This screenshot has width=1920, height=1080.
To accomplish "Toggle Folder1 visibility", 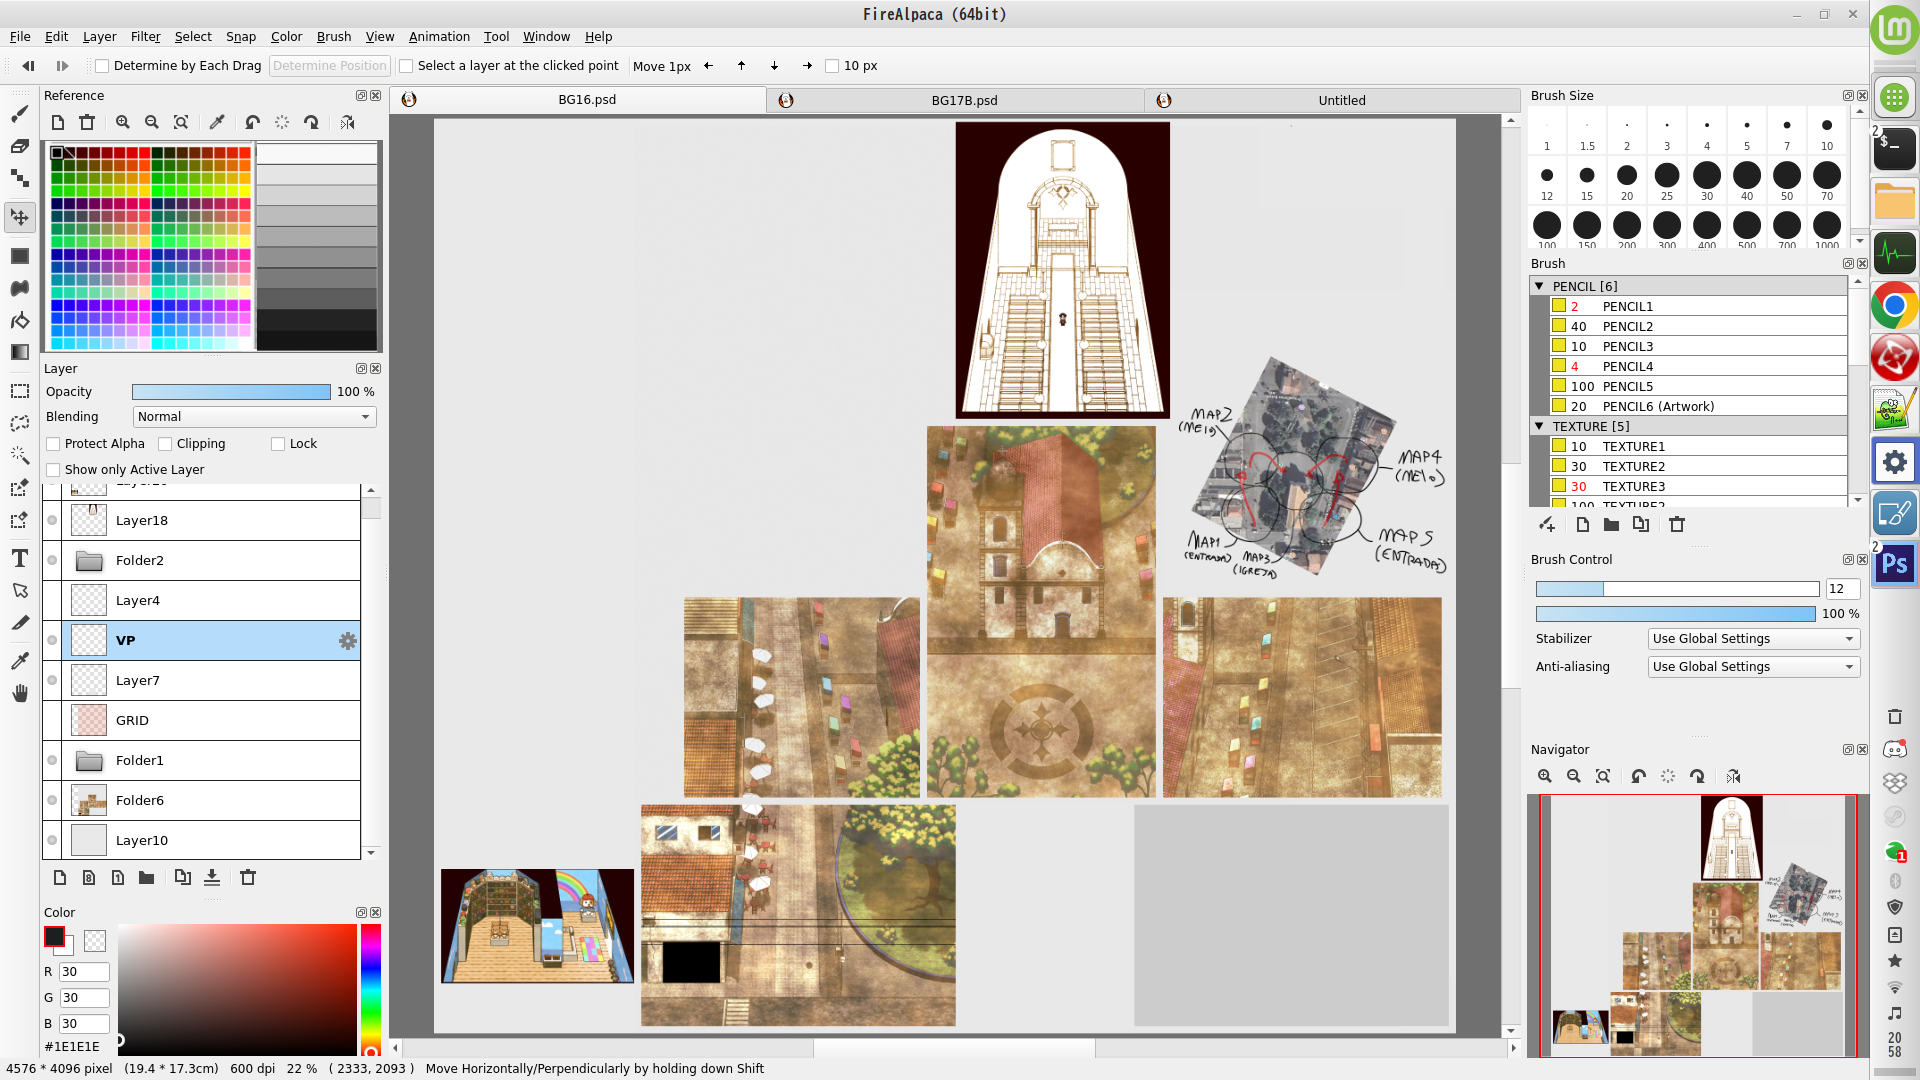I will [52, 760].
